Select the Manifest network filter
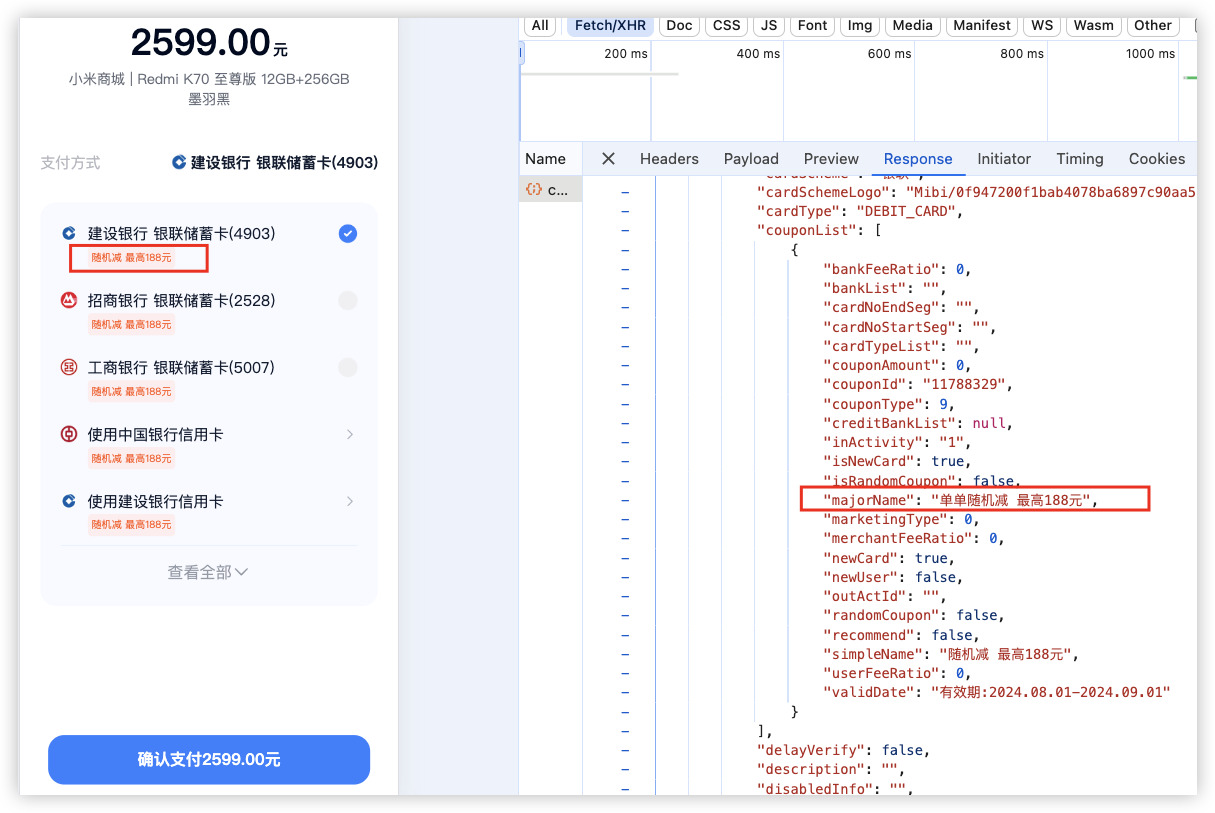The image size is (1215, 813). pos(982,25)
